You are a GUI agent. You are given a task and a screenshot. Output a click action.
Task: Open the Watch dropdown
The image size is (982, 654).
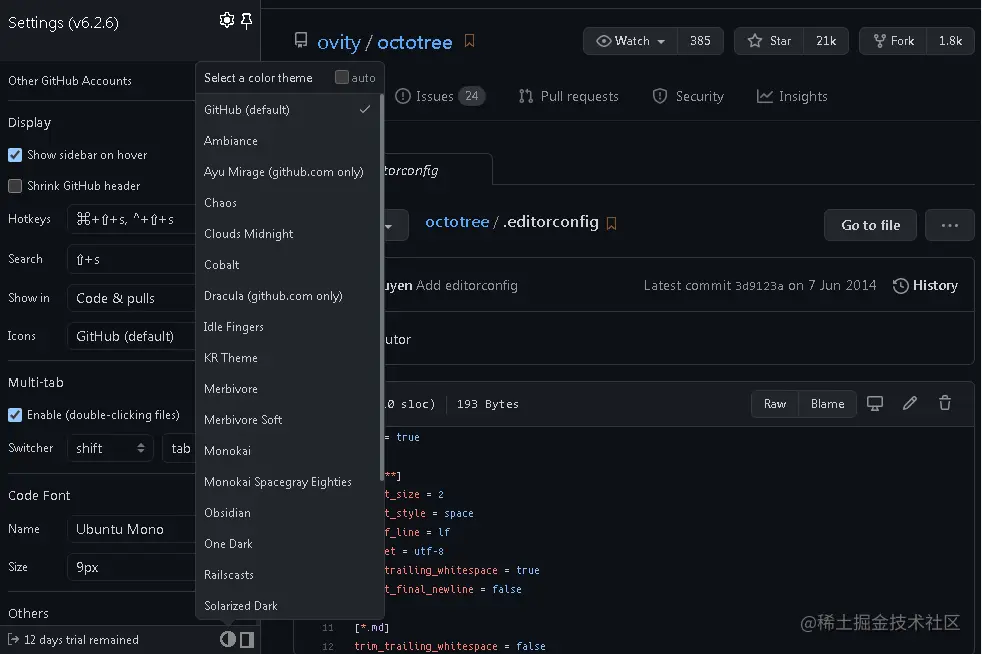[x=631, y=41]
